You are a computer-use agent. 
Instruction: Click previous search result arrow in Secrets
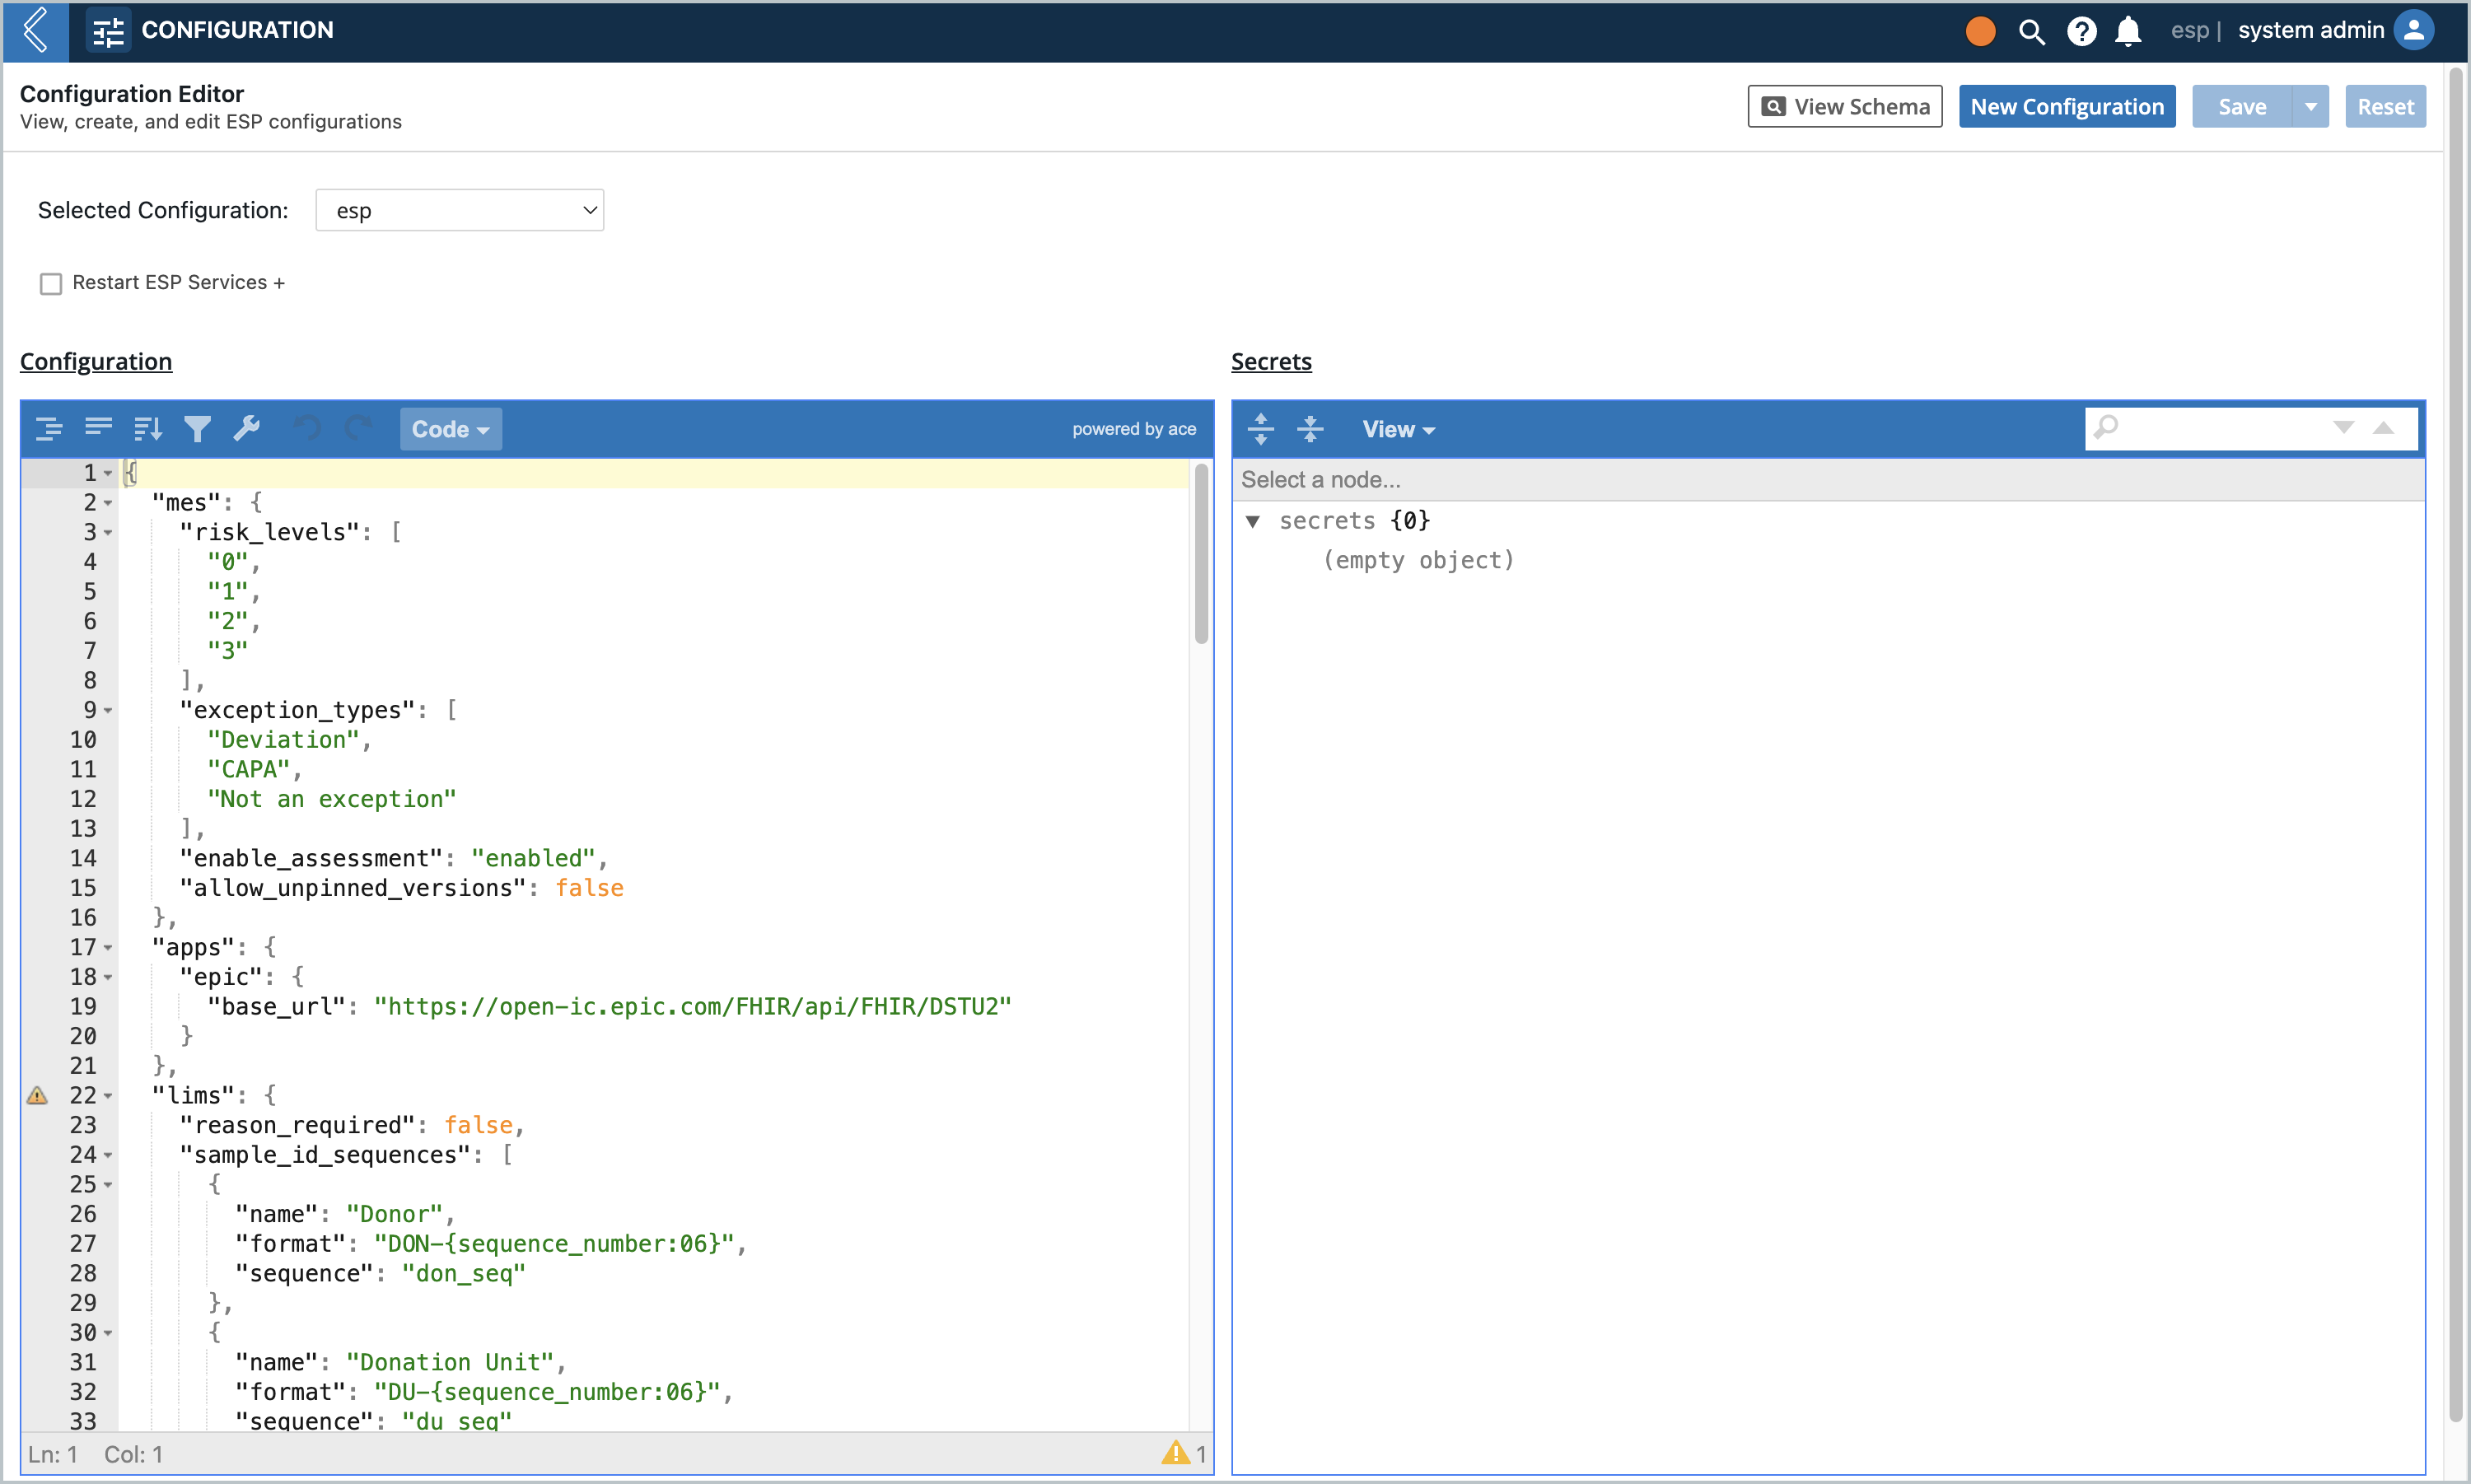2384,428
